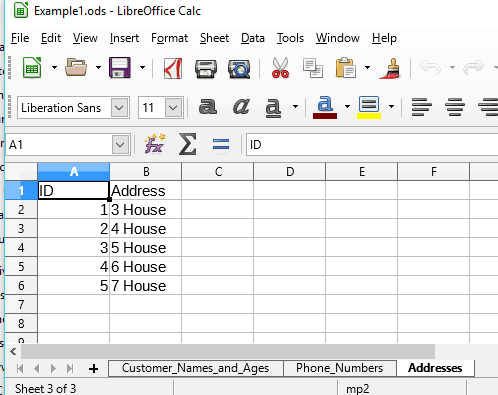Open the Format menu
The width and height of the screenshot is (498, 395).
pos(169,38)
